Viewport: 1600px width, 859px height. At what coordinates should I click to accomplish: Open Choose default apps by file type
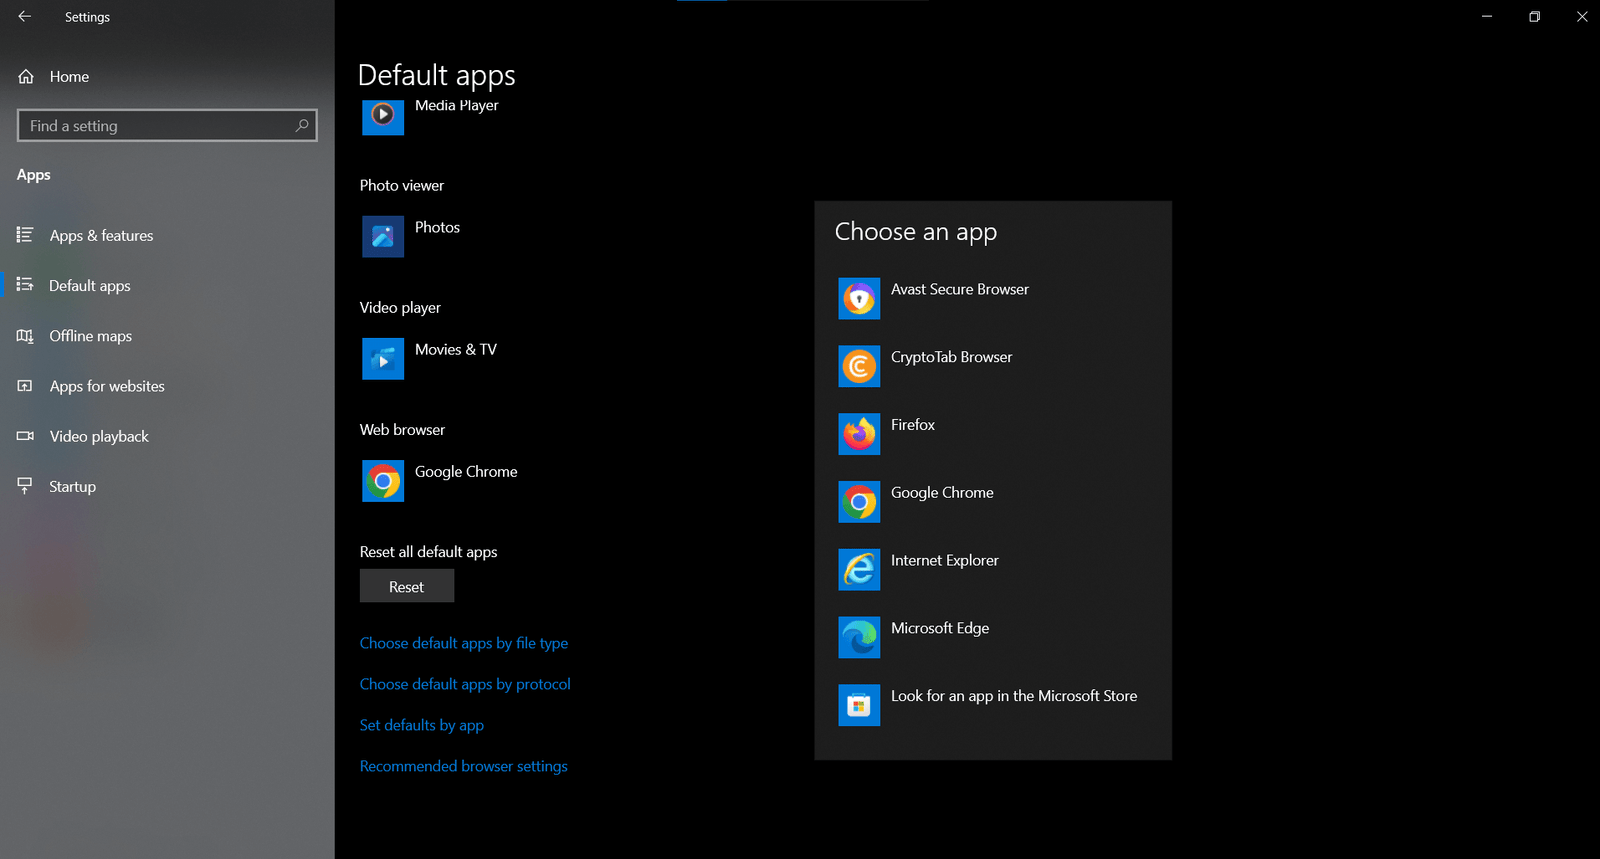464,643
